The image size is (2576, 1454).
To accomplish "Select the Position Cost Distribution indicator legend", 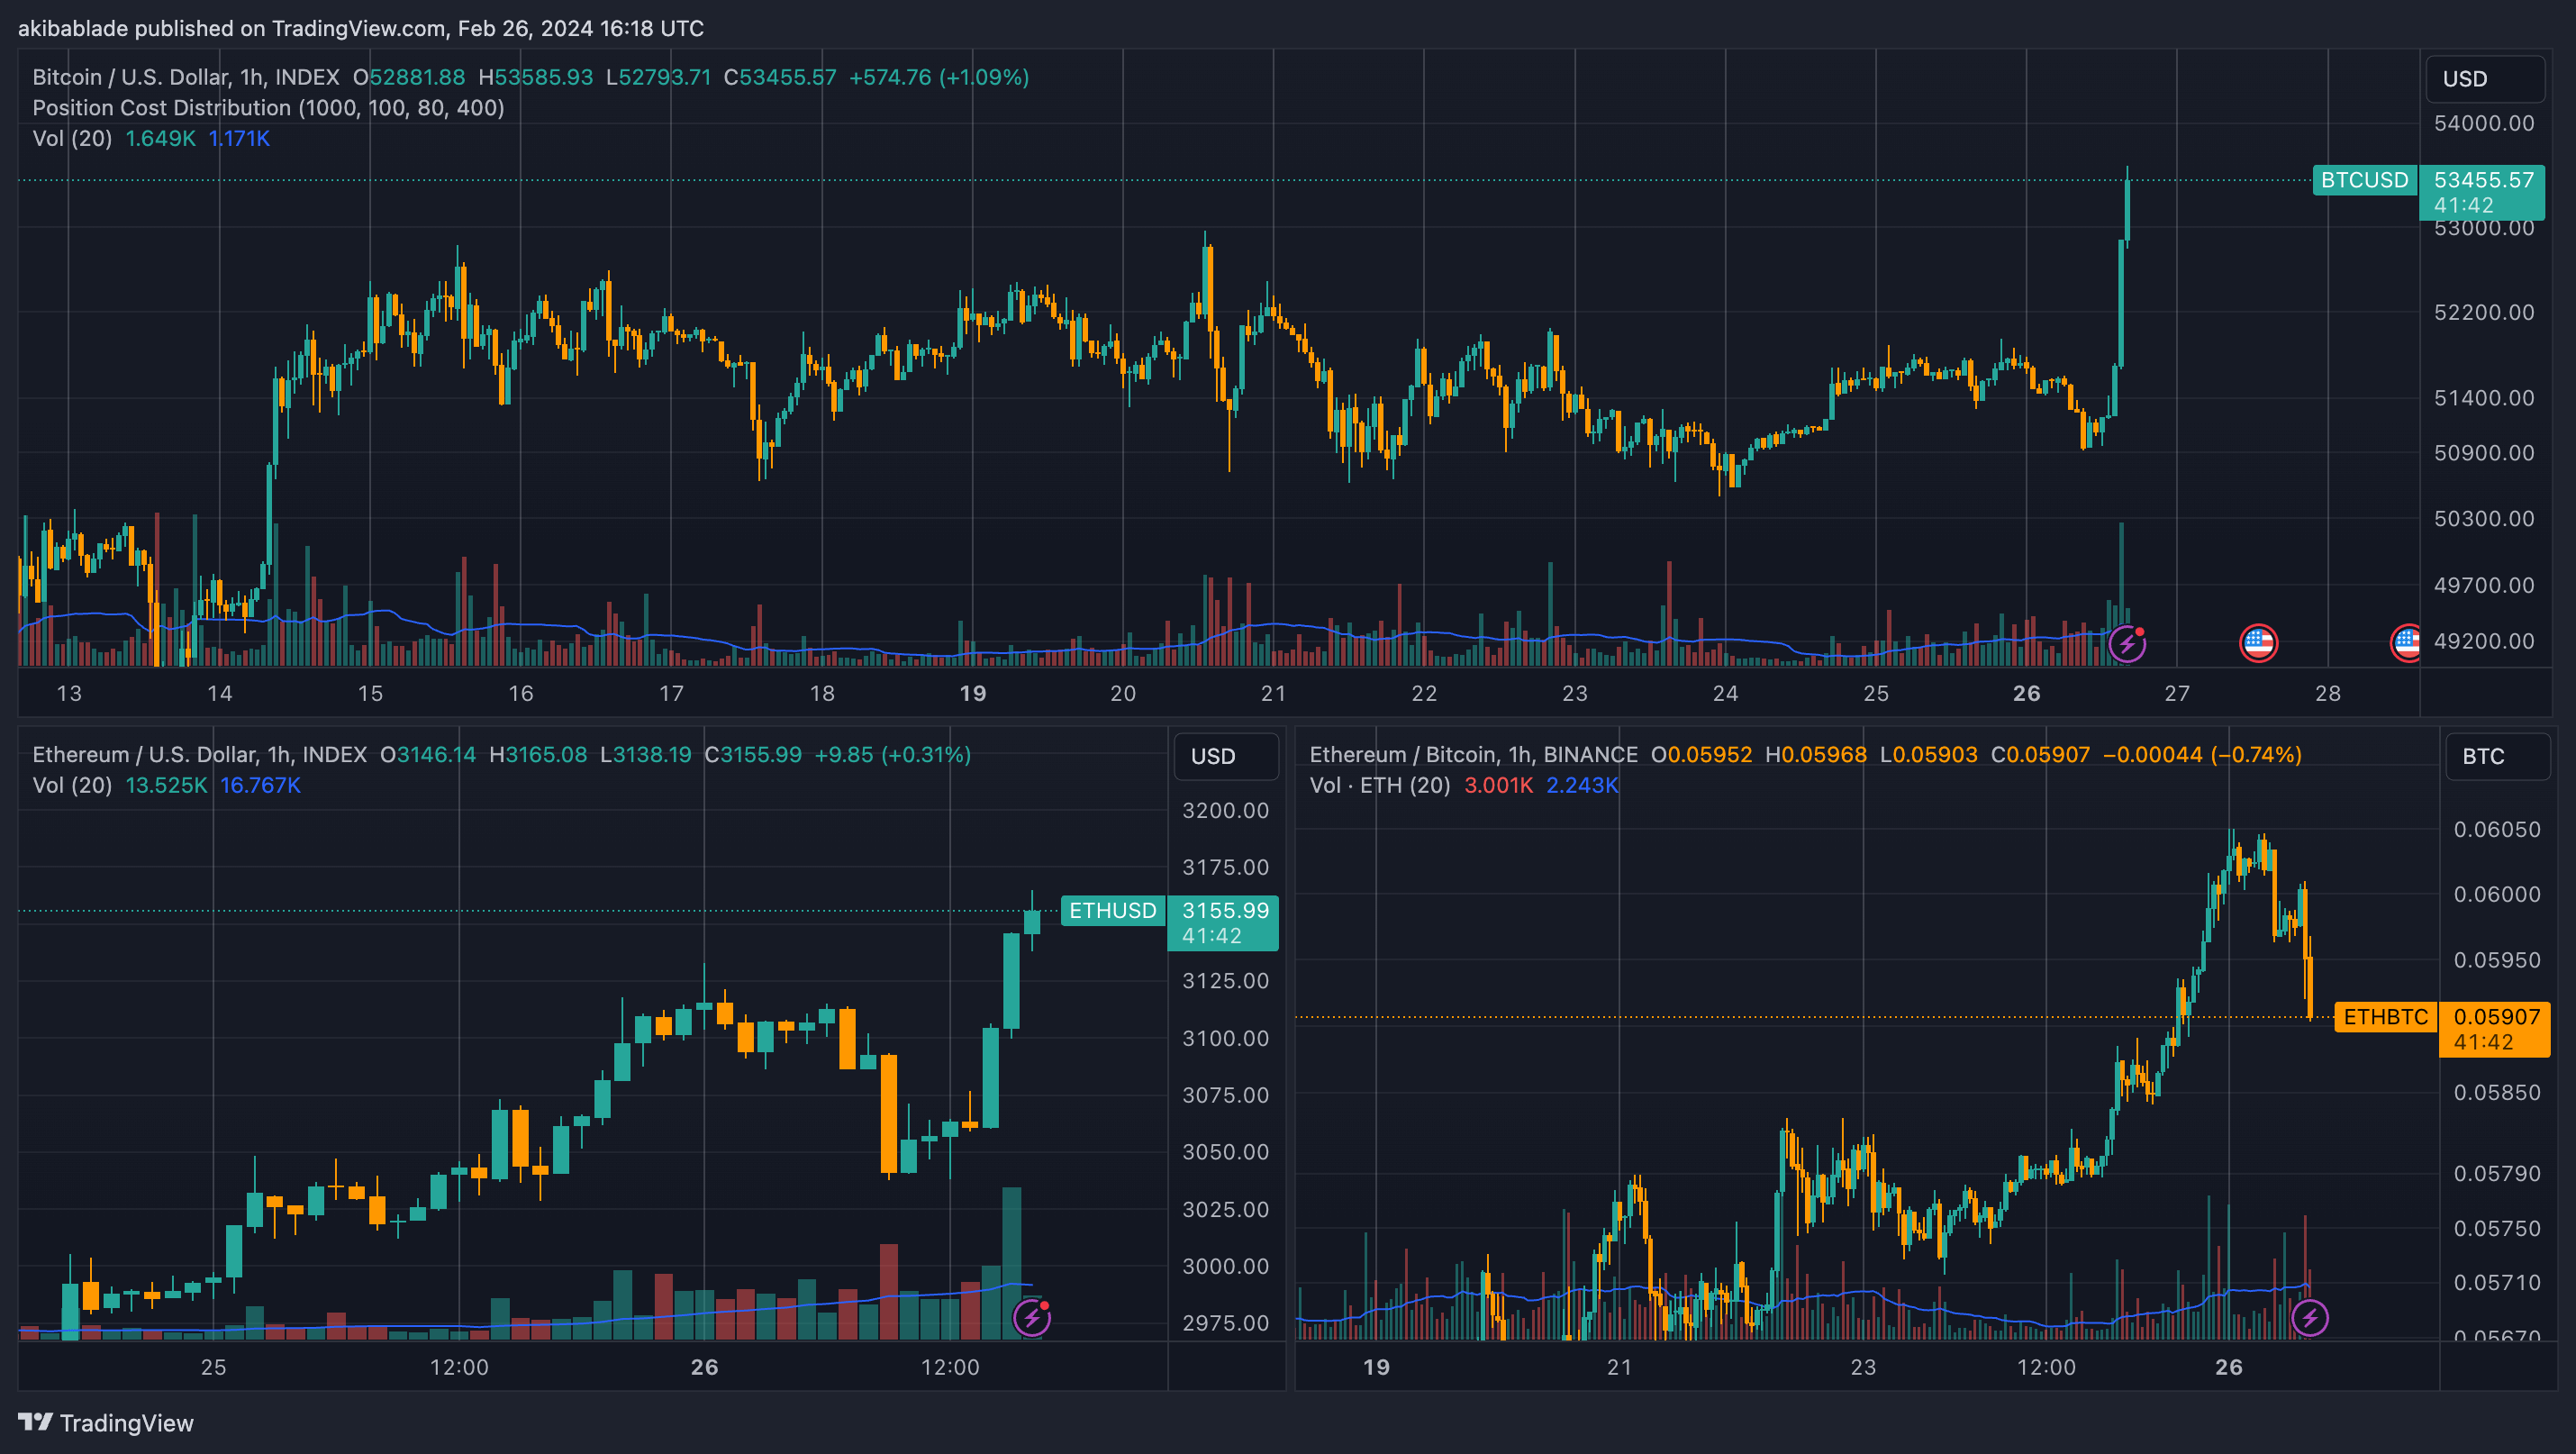I will pos(268,108).
